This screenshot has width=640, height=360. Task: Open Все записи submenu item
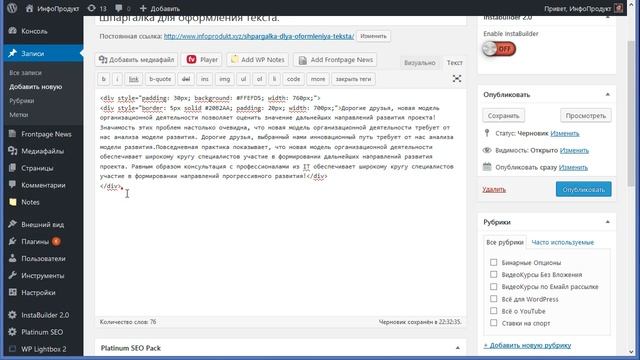25,73
